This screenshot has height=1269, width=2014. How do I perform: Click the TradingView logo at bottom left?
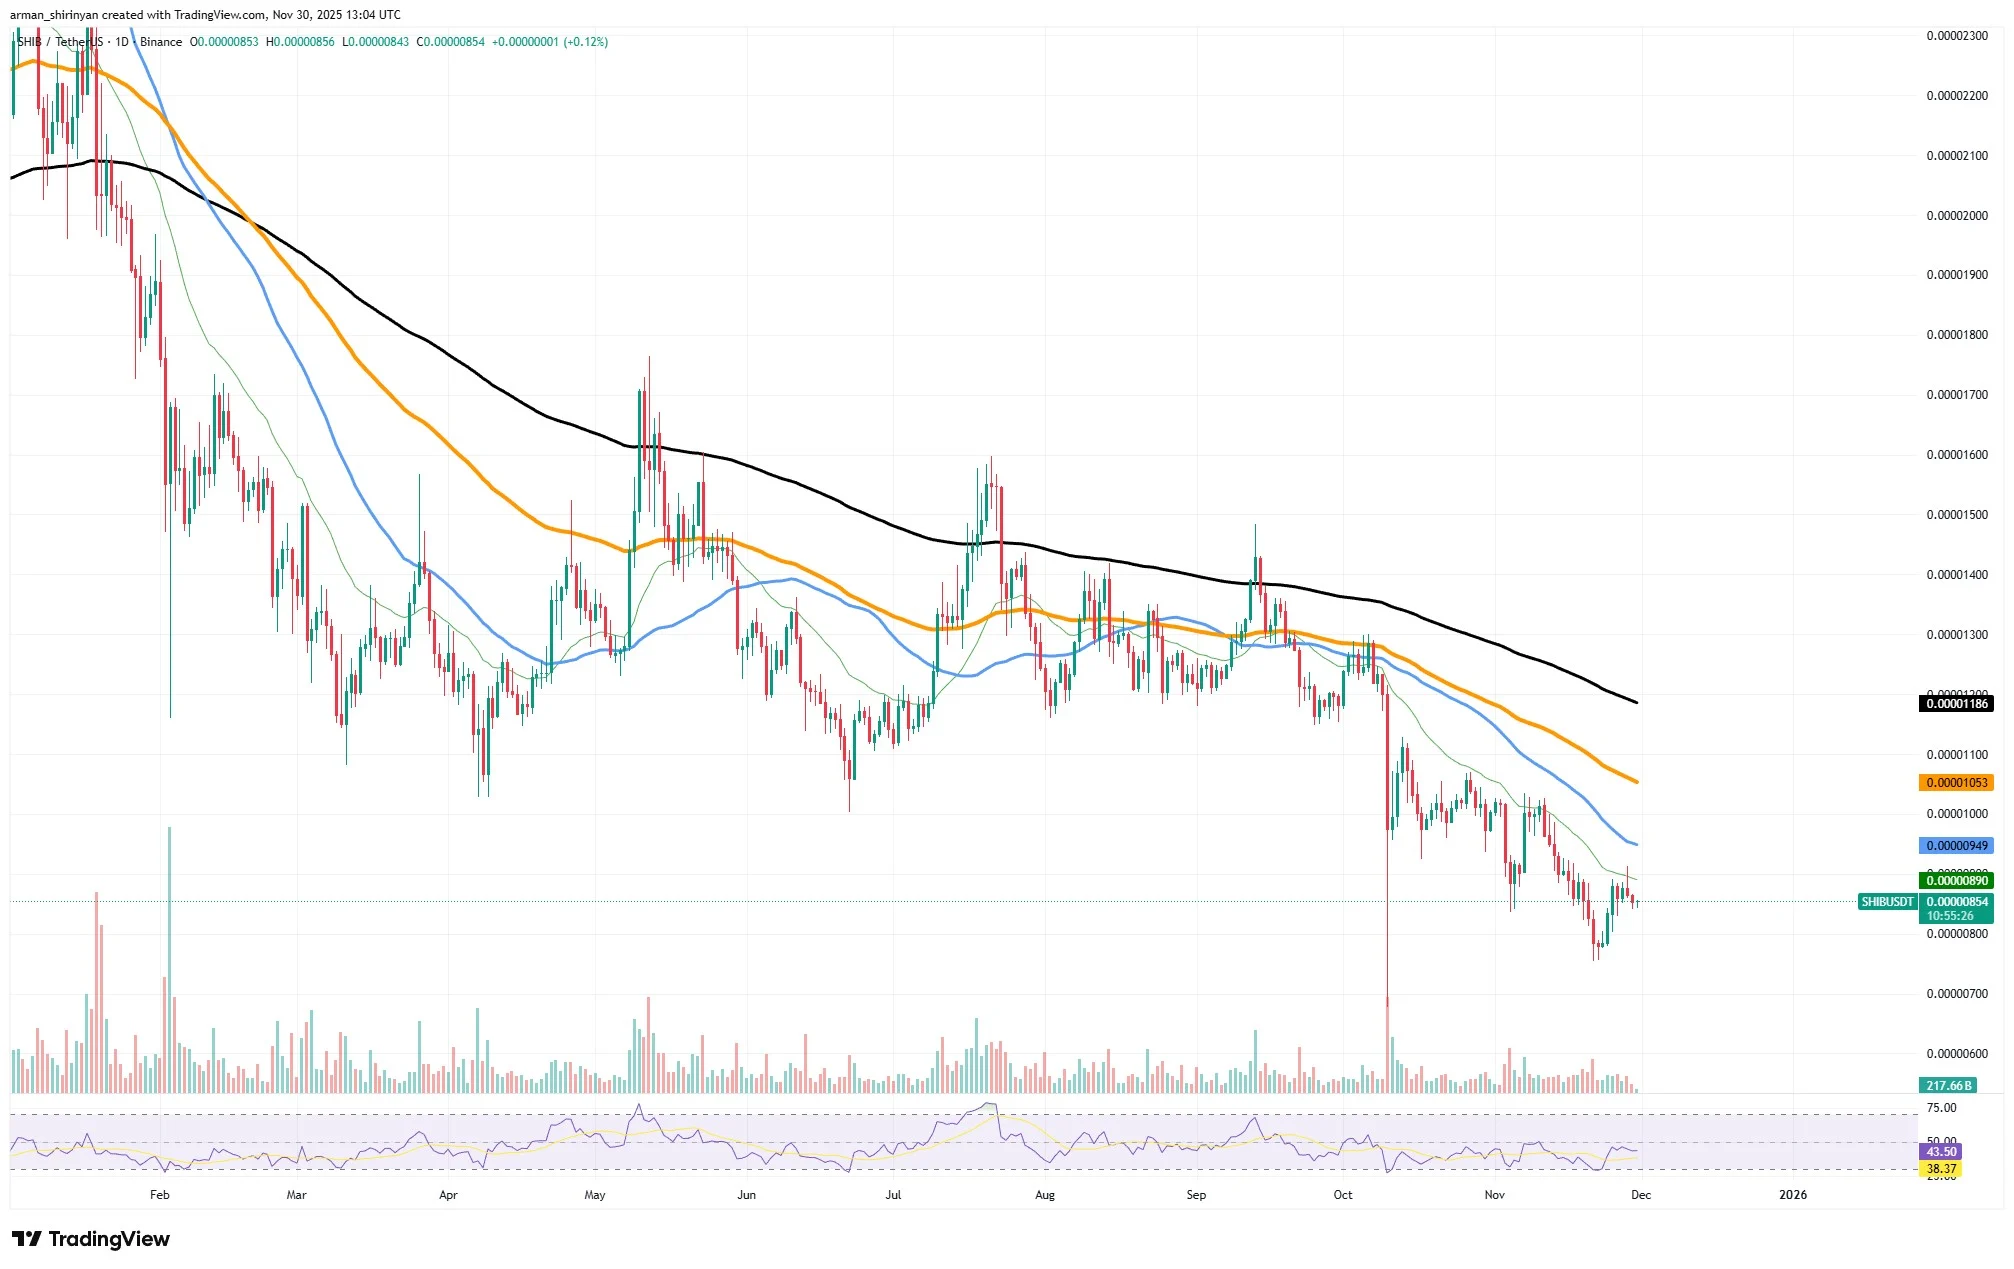(x=91, y=1239)
